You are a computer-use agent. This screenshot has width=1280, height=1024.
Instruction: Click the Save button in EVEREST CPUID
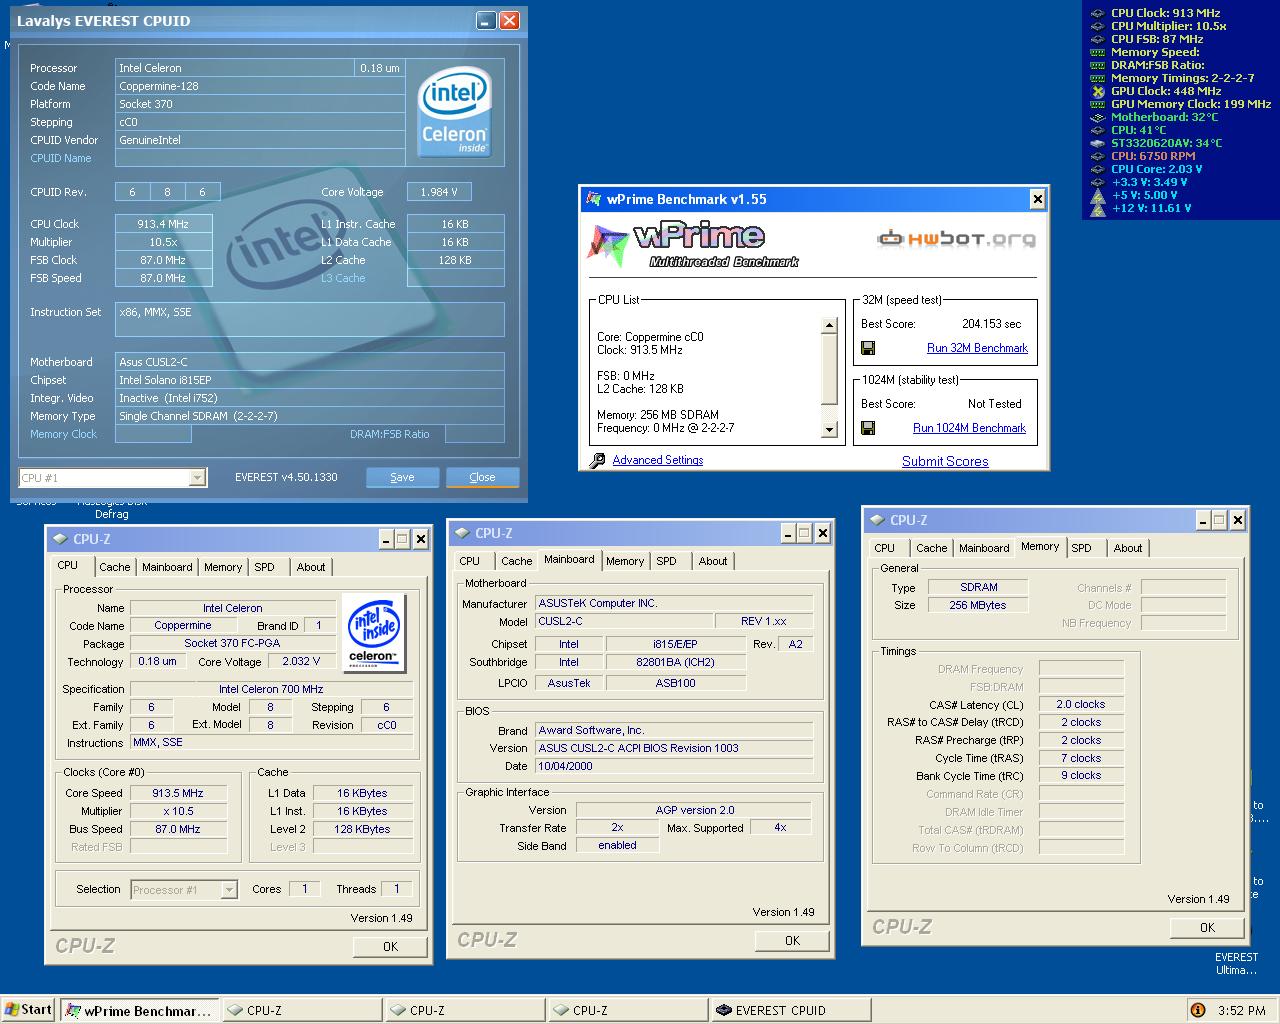click(402, 477)
